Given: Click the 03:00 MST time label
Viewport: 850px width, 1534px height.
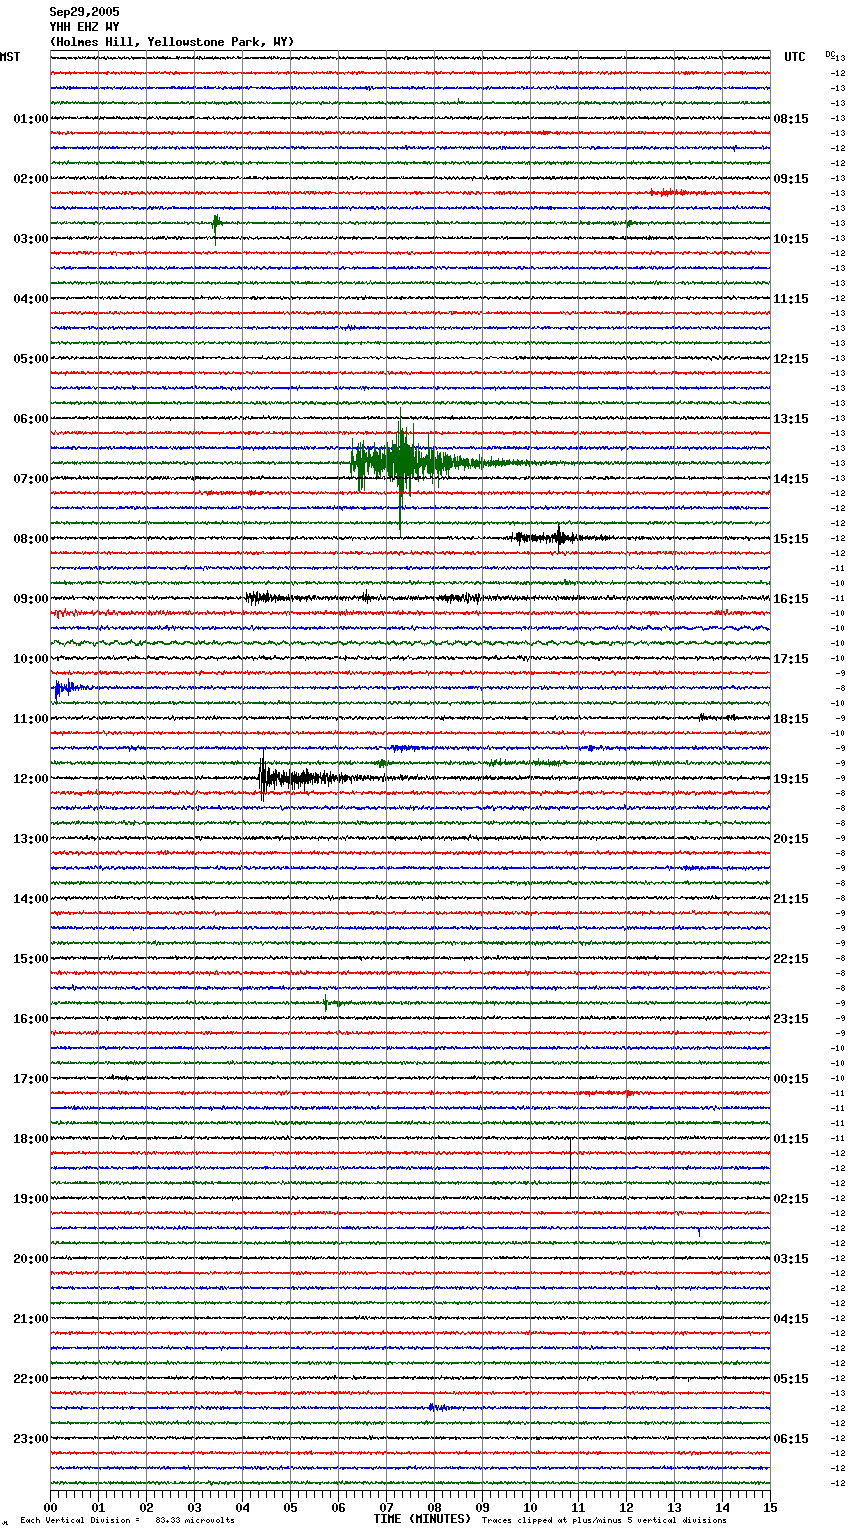Looking at the screenshot, I should 31,239.
